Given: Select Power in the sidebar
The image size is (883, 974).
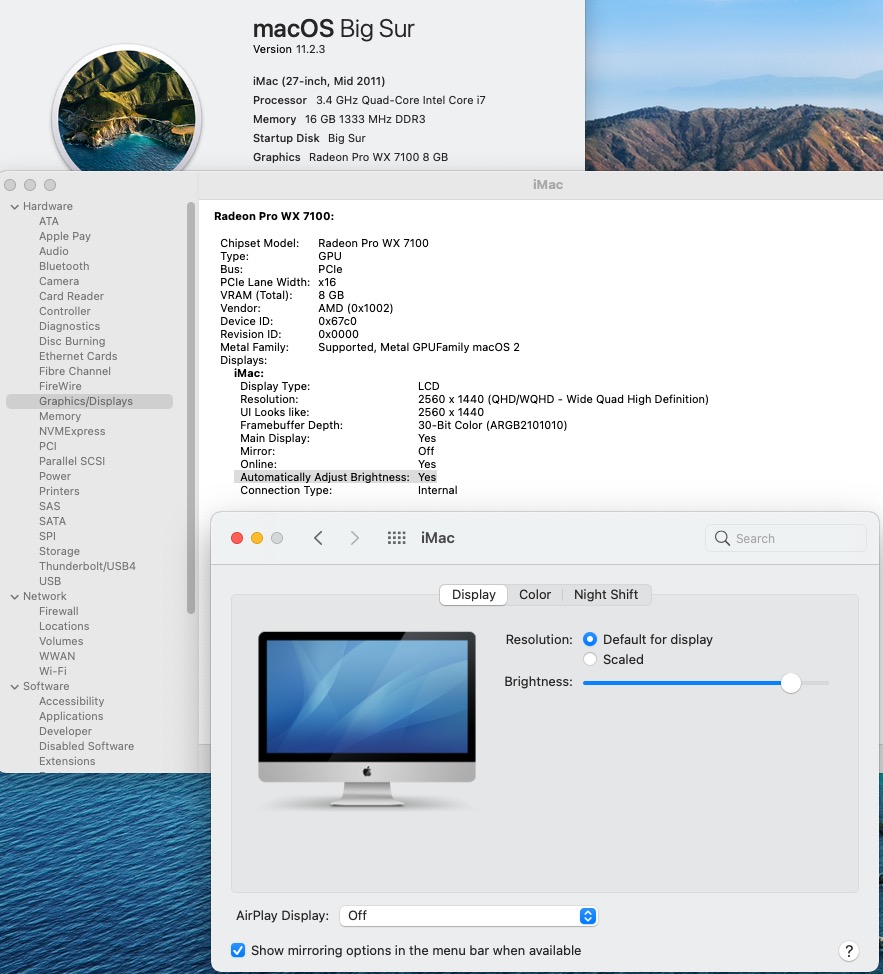Looking at the screenshot, I should pos(55,476).
